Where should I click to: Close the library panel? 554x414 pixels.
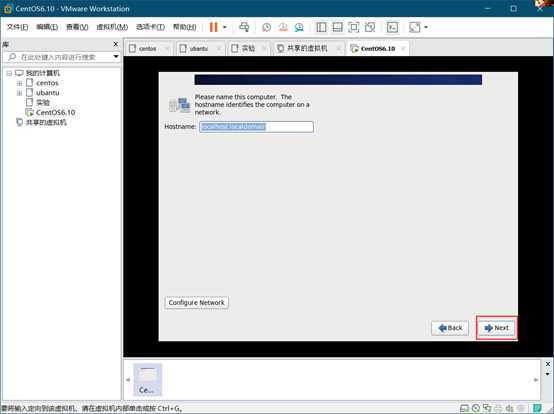tap(116, 44)
